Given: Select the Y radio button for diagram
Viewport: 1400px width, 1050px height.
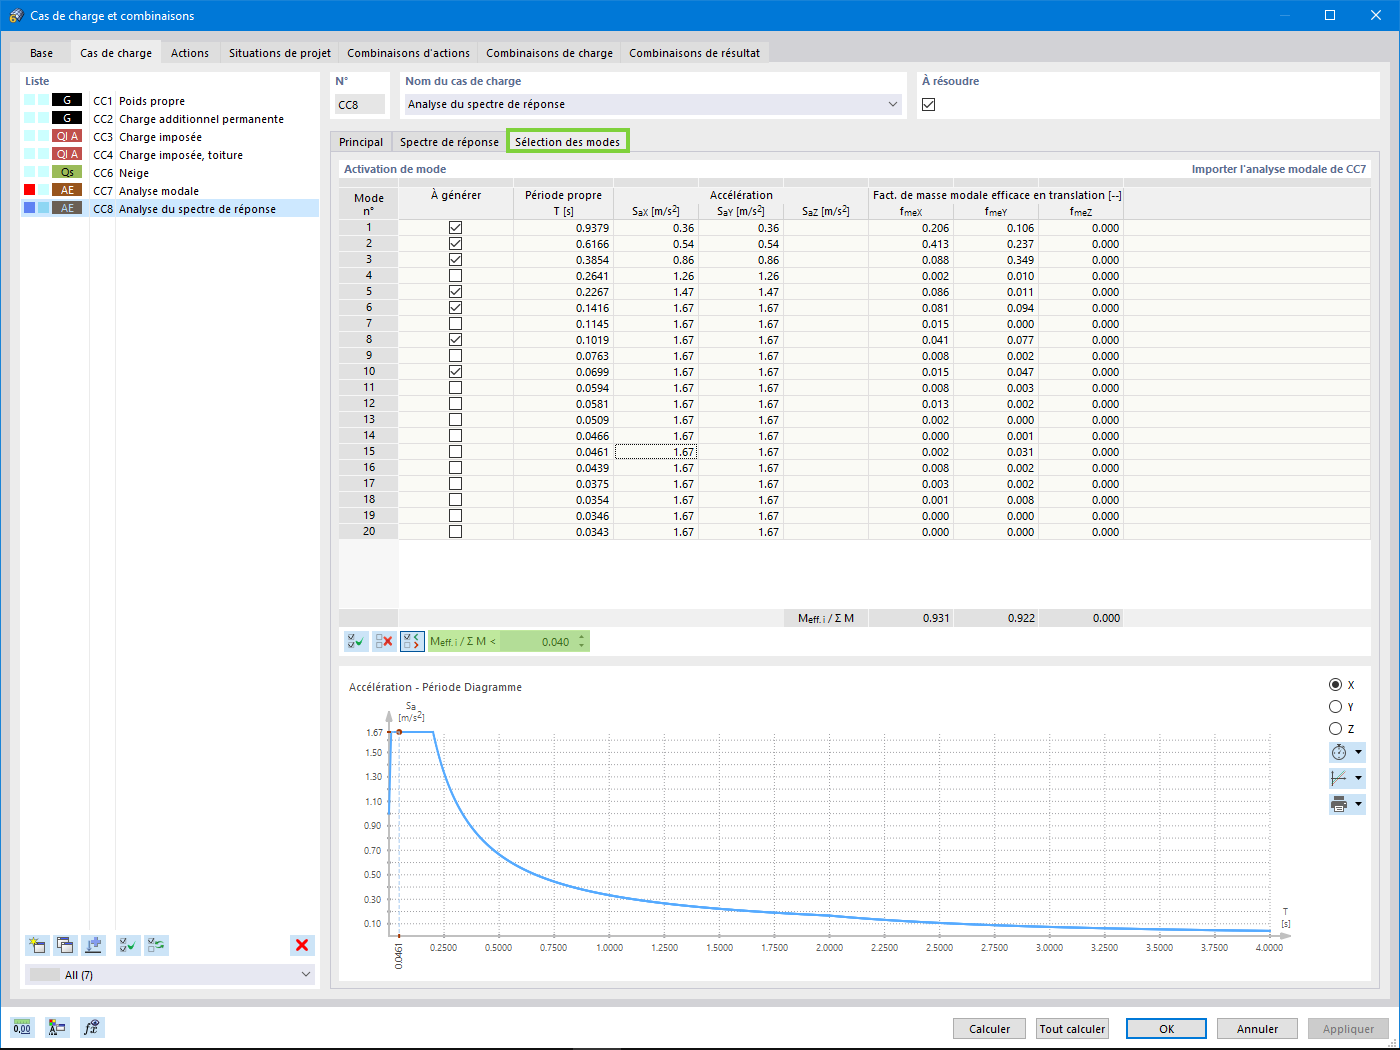Looking at the screenshot, I should 1335,707.
